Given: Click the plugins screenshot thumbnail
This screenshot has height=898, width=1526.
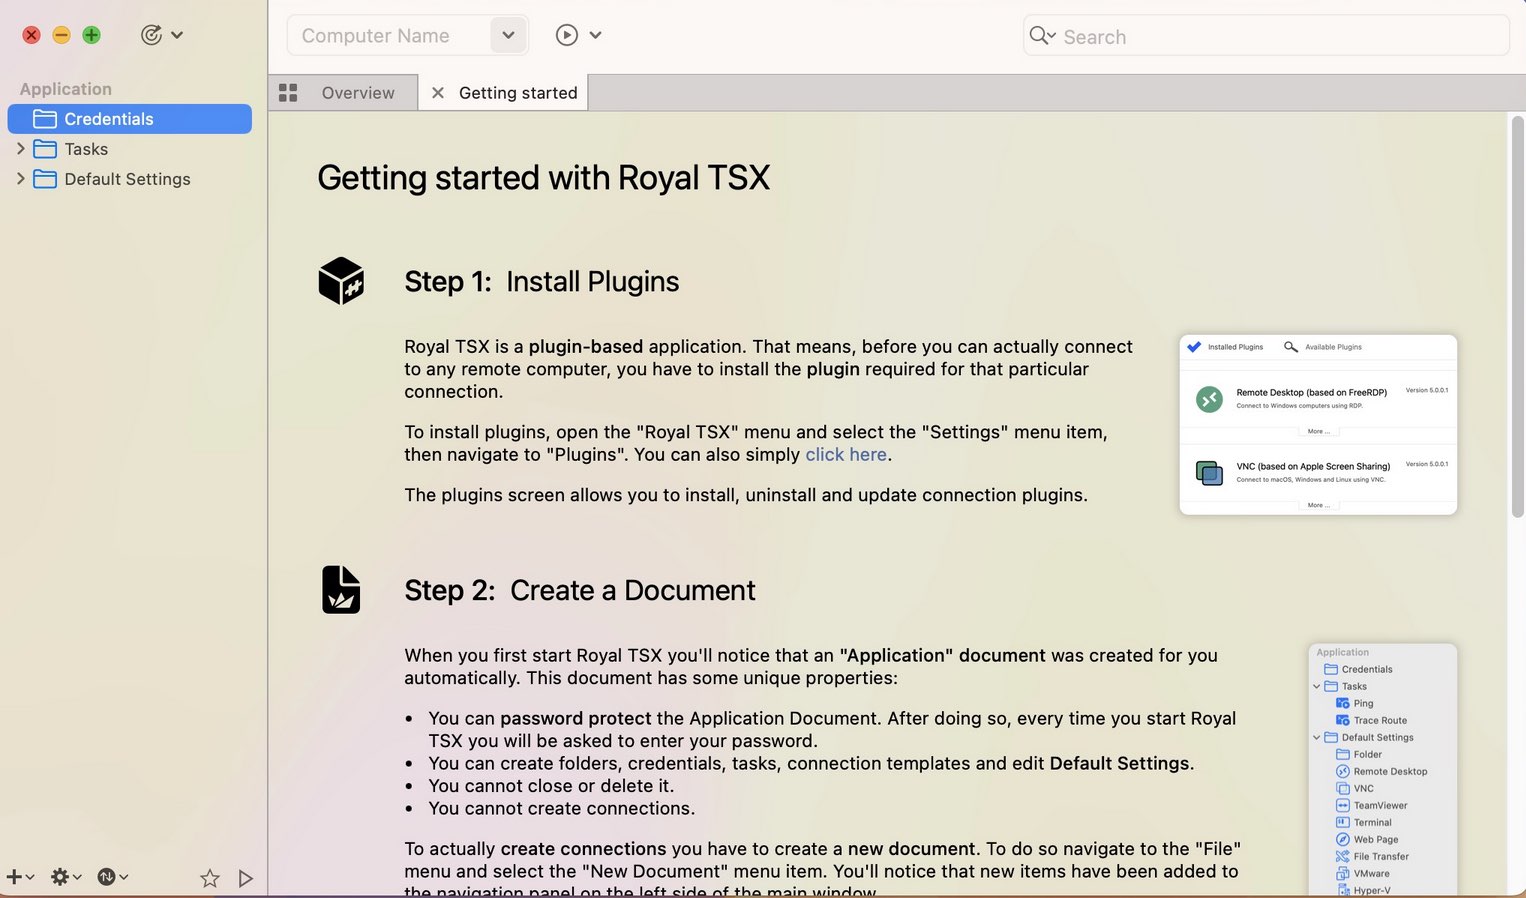Looking at the screenshot, I should 1318,425.
